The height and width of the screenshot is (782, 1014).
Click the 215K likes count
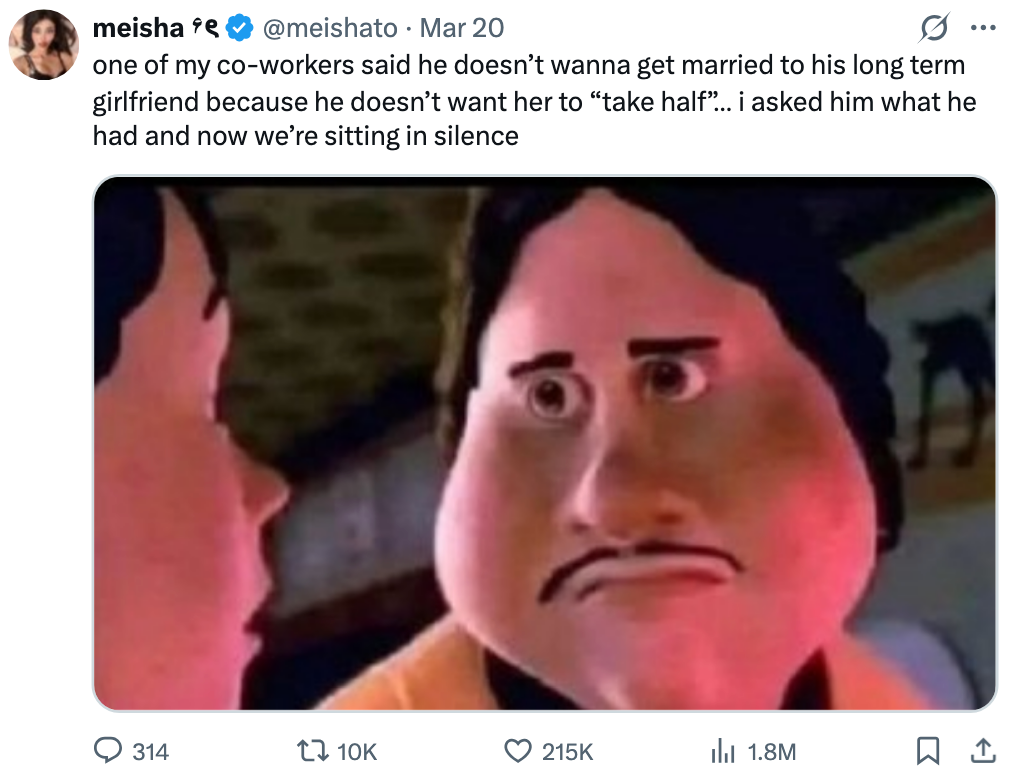click(567, 751)
